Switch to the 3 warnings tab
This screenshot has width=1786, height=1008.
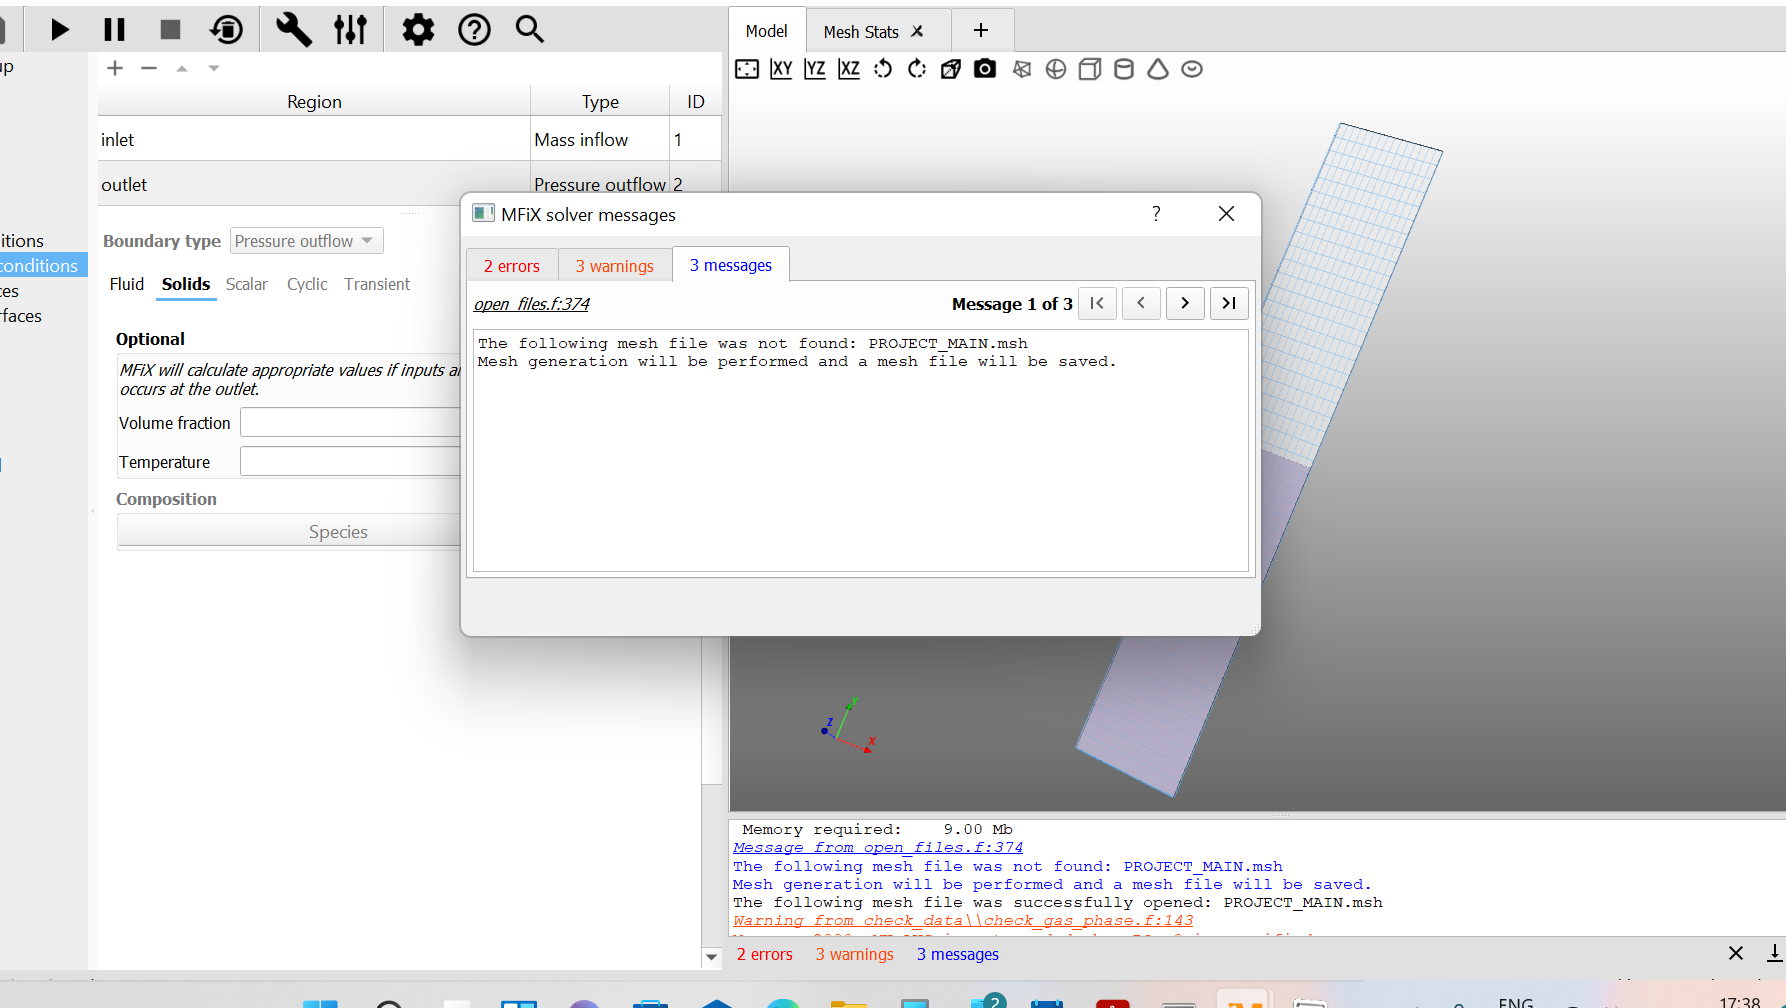[x=614, y=266]
